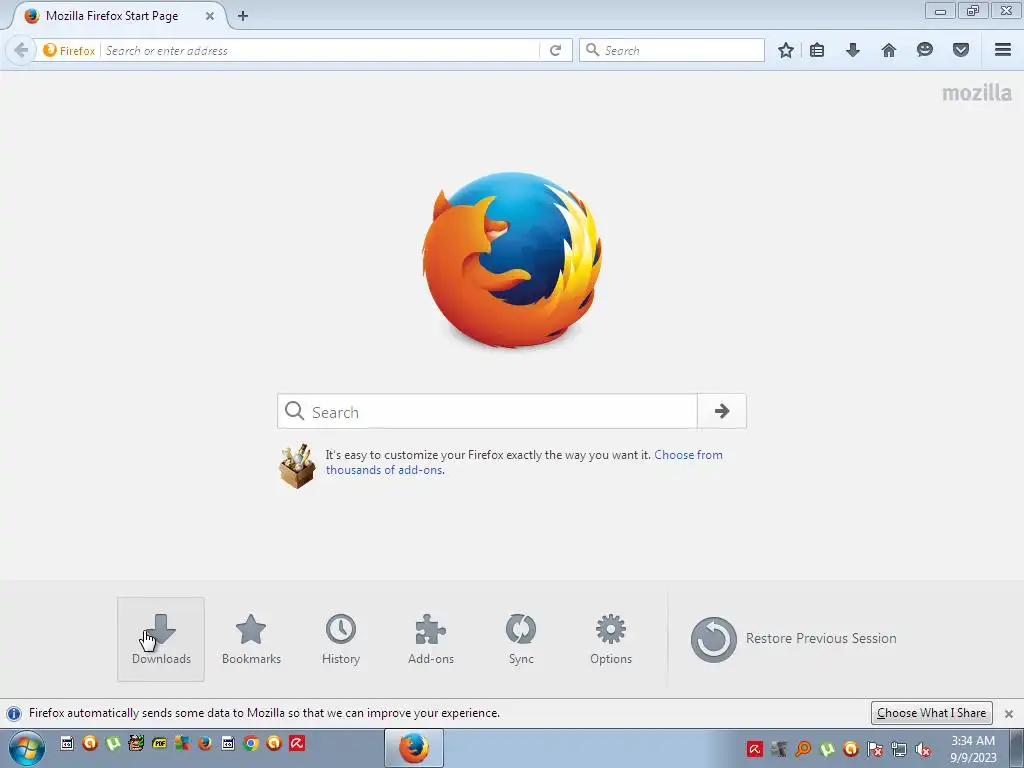The height and width of the screenshot is (768, 1024).
Task: Open History via the clock shortcut
Action: pos(341,639)
